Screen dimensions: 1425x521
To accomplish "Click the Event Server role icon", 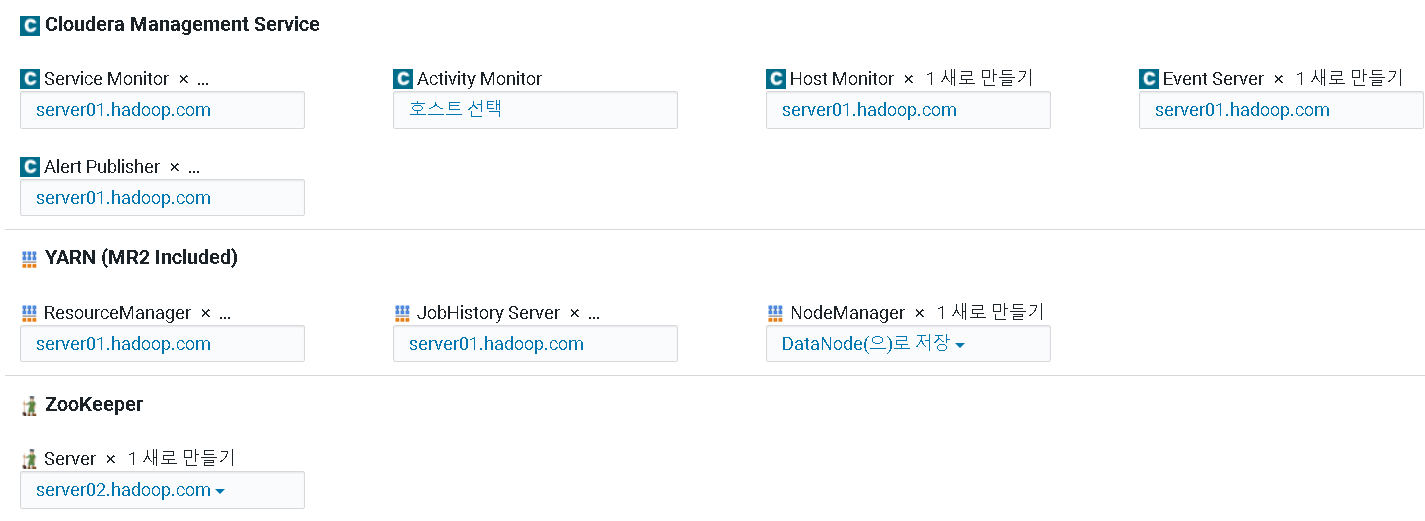I will (x=1149, y=79).
